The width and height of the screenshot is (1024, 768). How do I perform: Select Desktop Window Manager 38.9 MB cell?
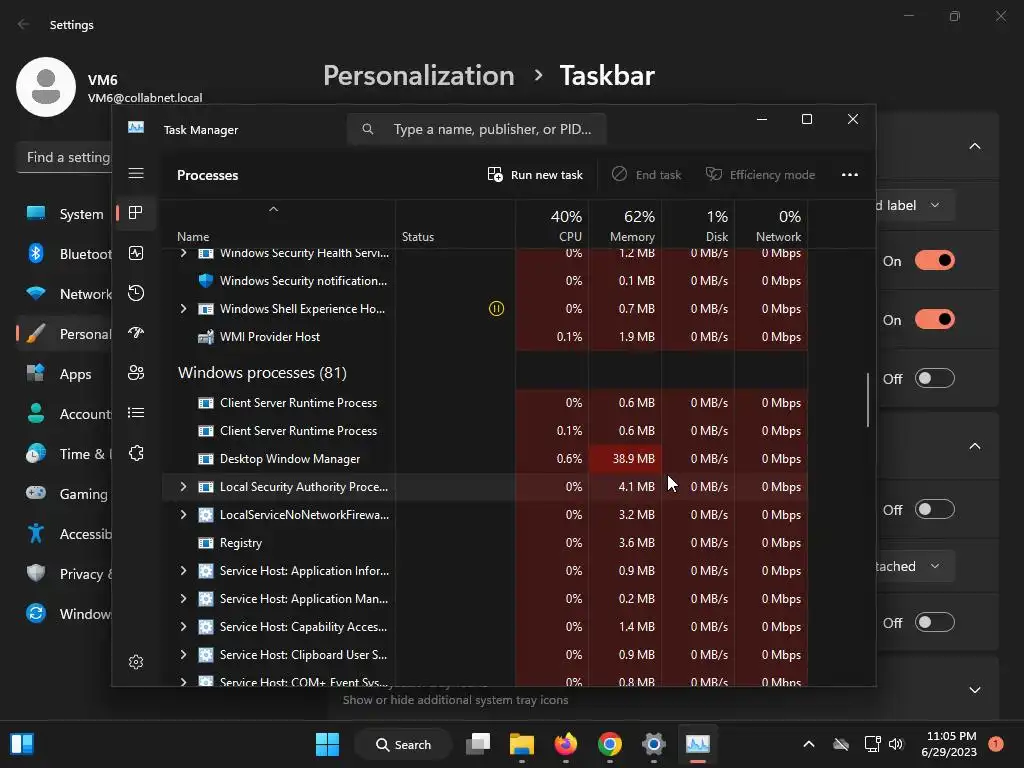click(x=625, y=459)
